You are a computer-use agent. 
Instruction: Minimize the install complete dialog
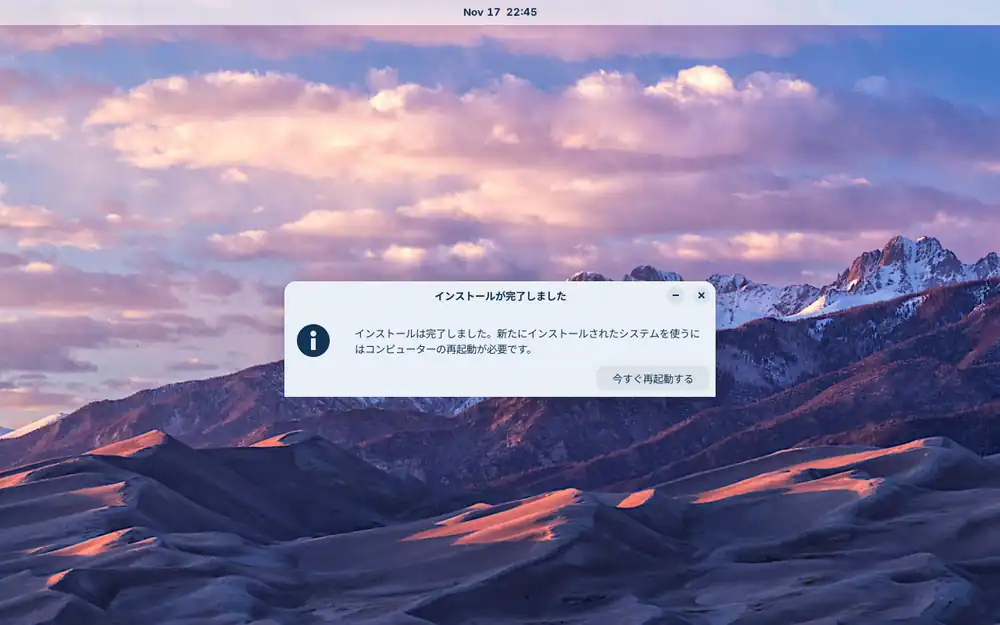pos(676,295)
